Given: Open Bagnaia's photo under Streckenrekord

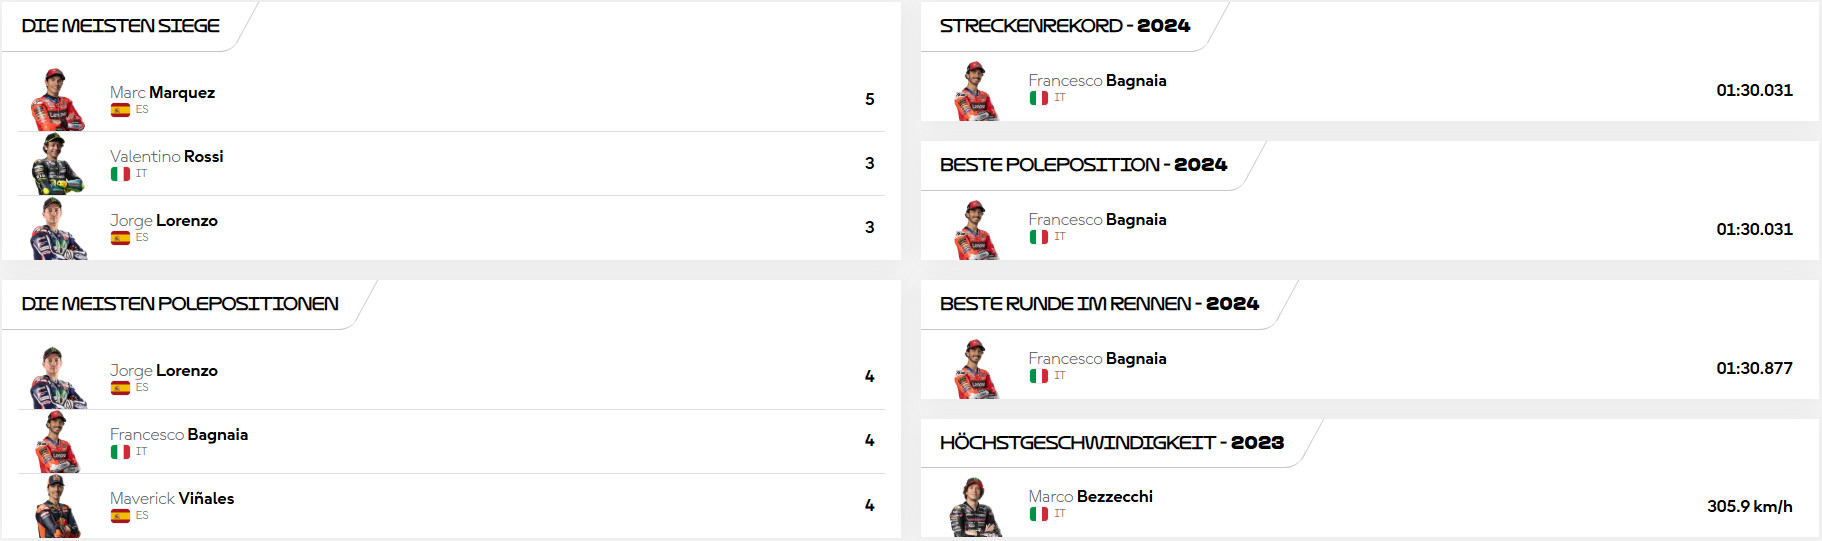Looking at the screenshot, I should [975, 91].
